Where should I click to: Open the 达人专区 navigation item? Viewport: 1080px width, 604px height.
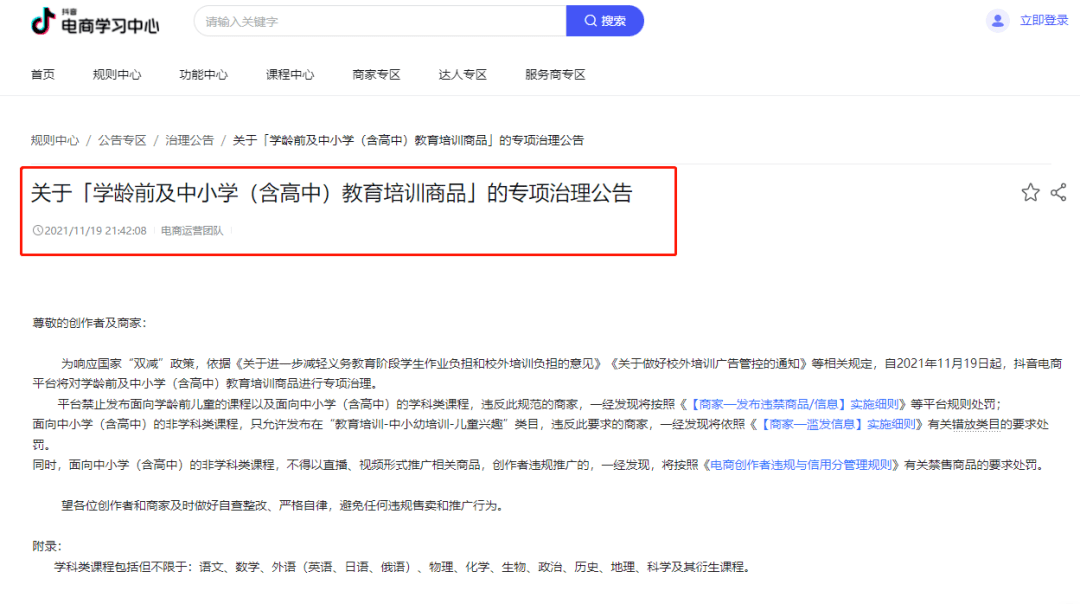pos(462,75)
